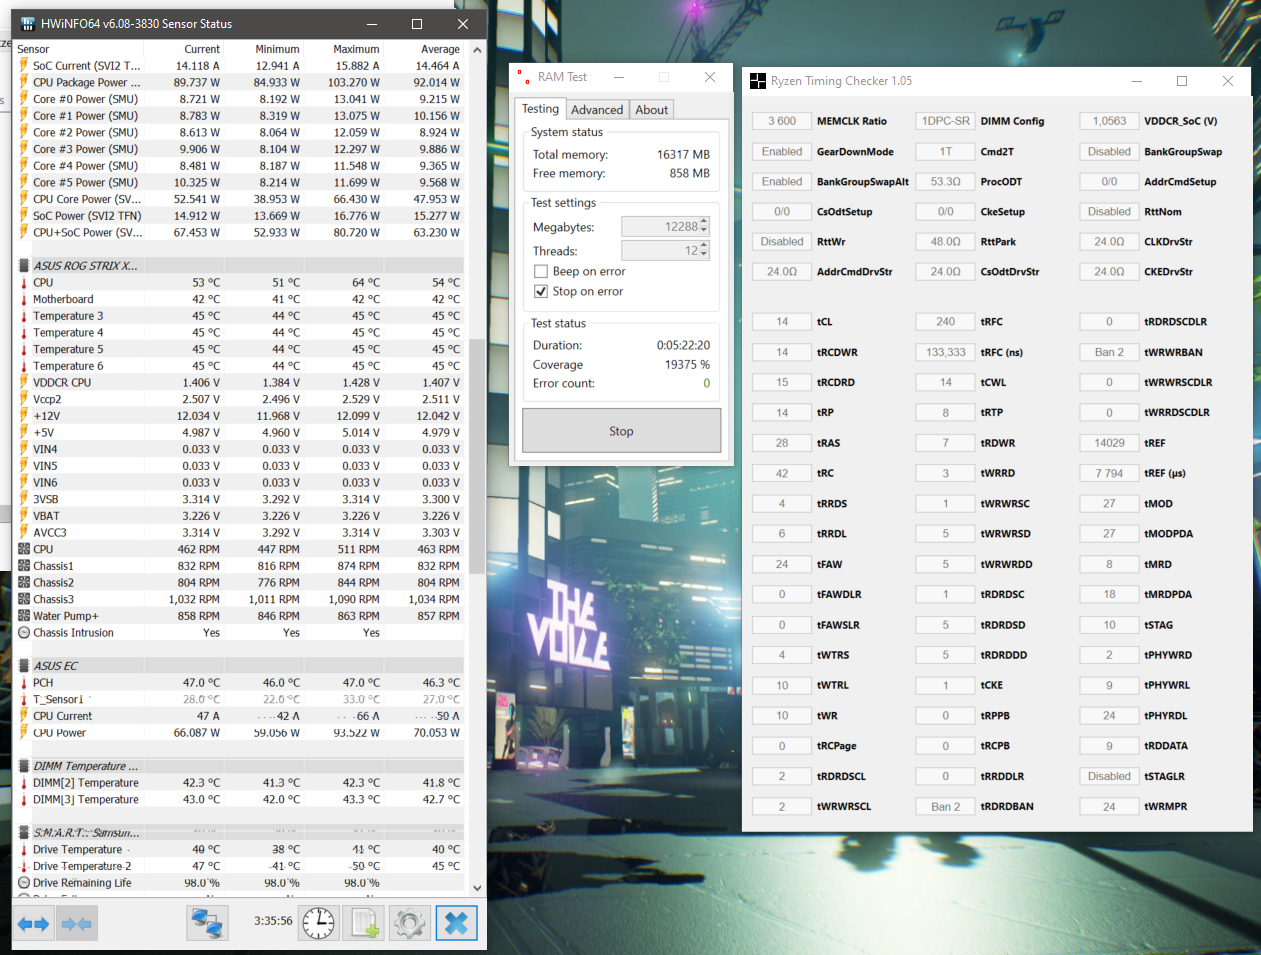The height and width of the screenshot is (955, 1261).
Task: Click the DIMM Config field 1DPC-SR
Action: click(x=945, y=121)
